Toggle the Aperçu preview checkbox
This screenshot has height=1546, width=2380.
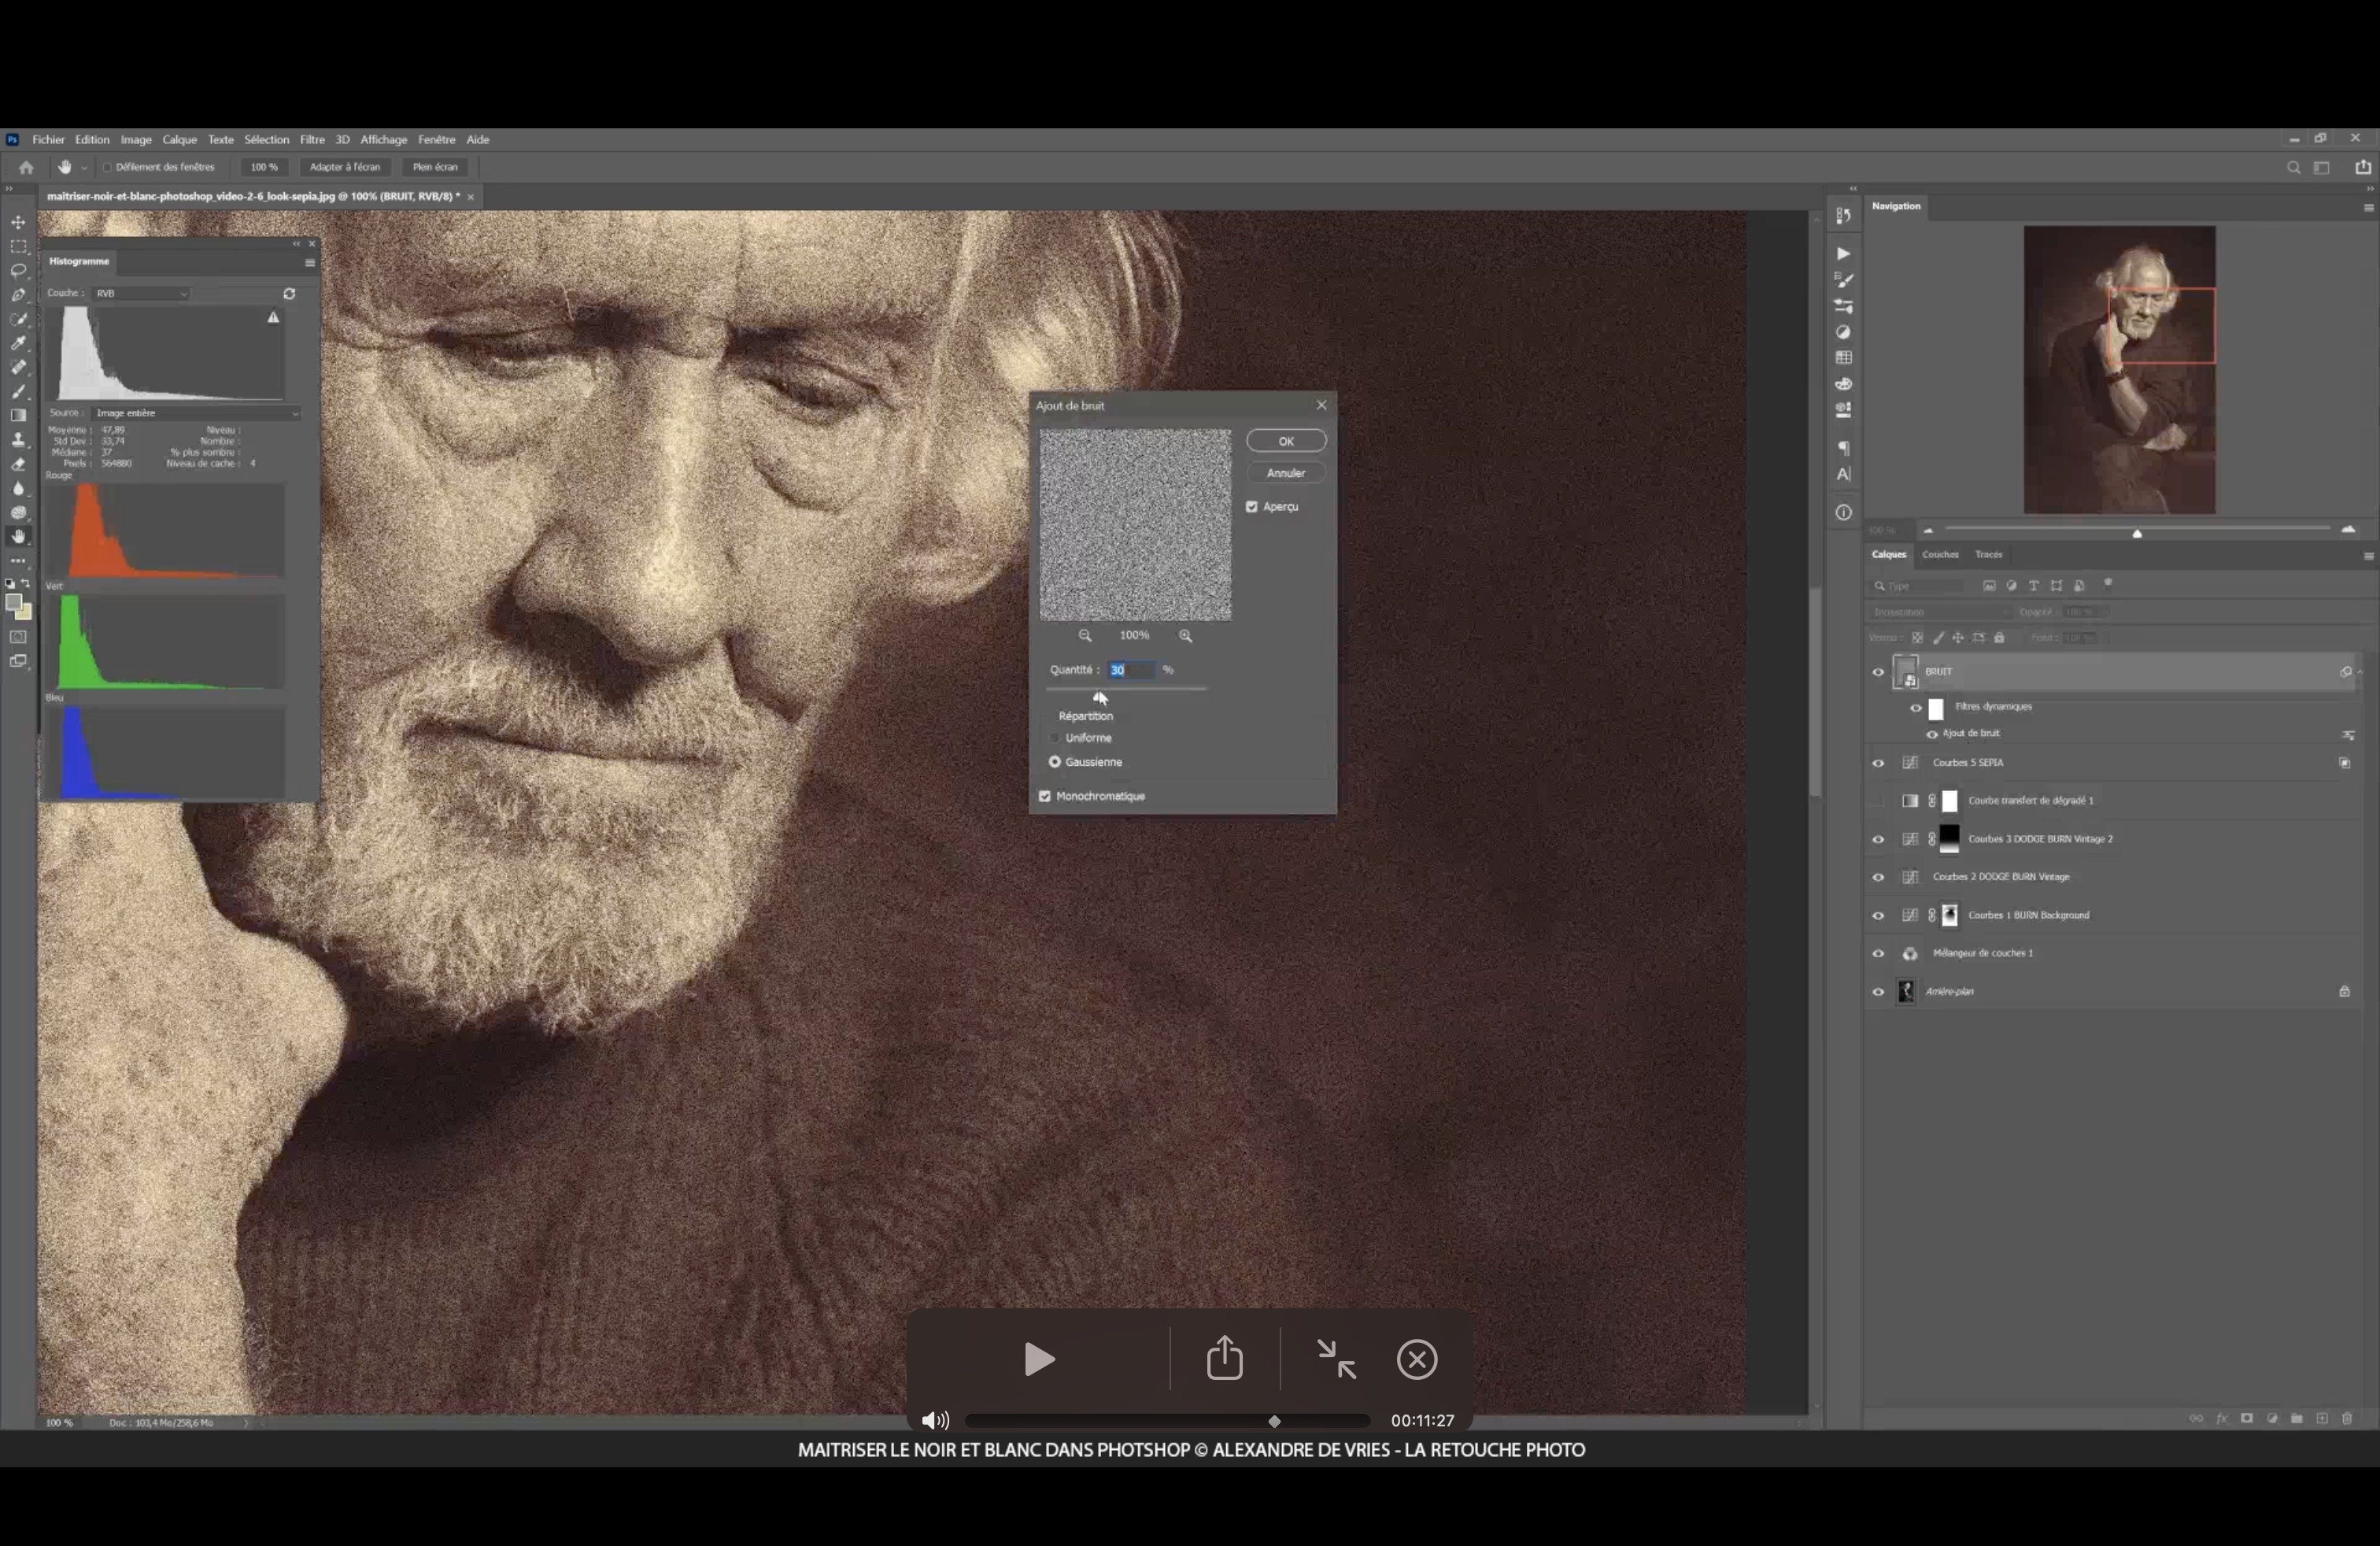(1252, 507)
